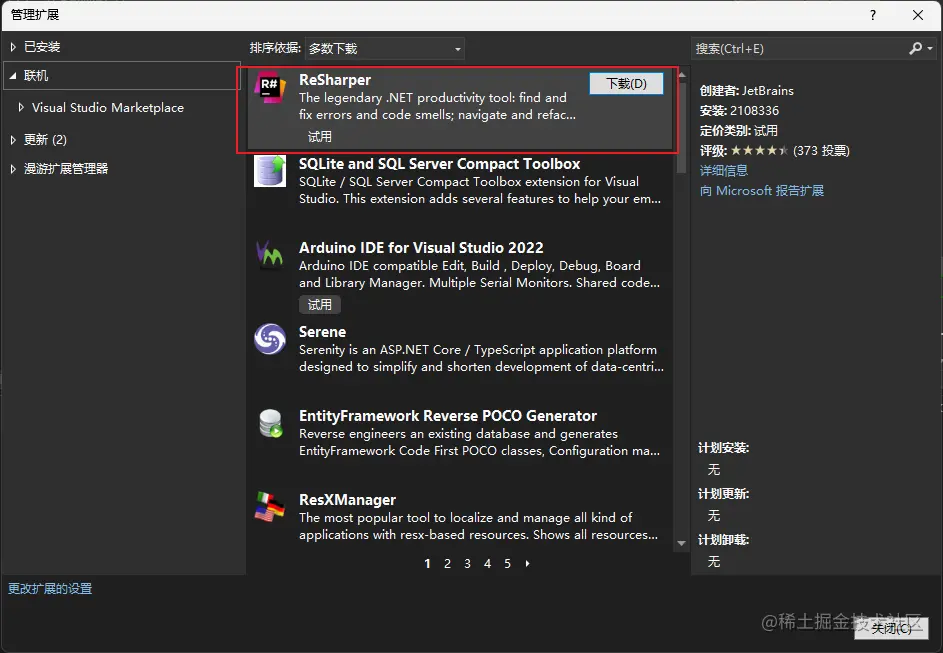Click the 关闭(C) button

click(x=891, y=628)
